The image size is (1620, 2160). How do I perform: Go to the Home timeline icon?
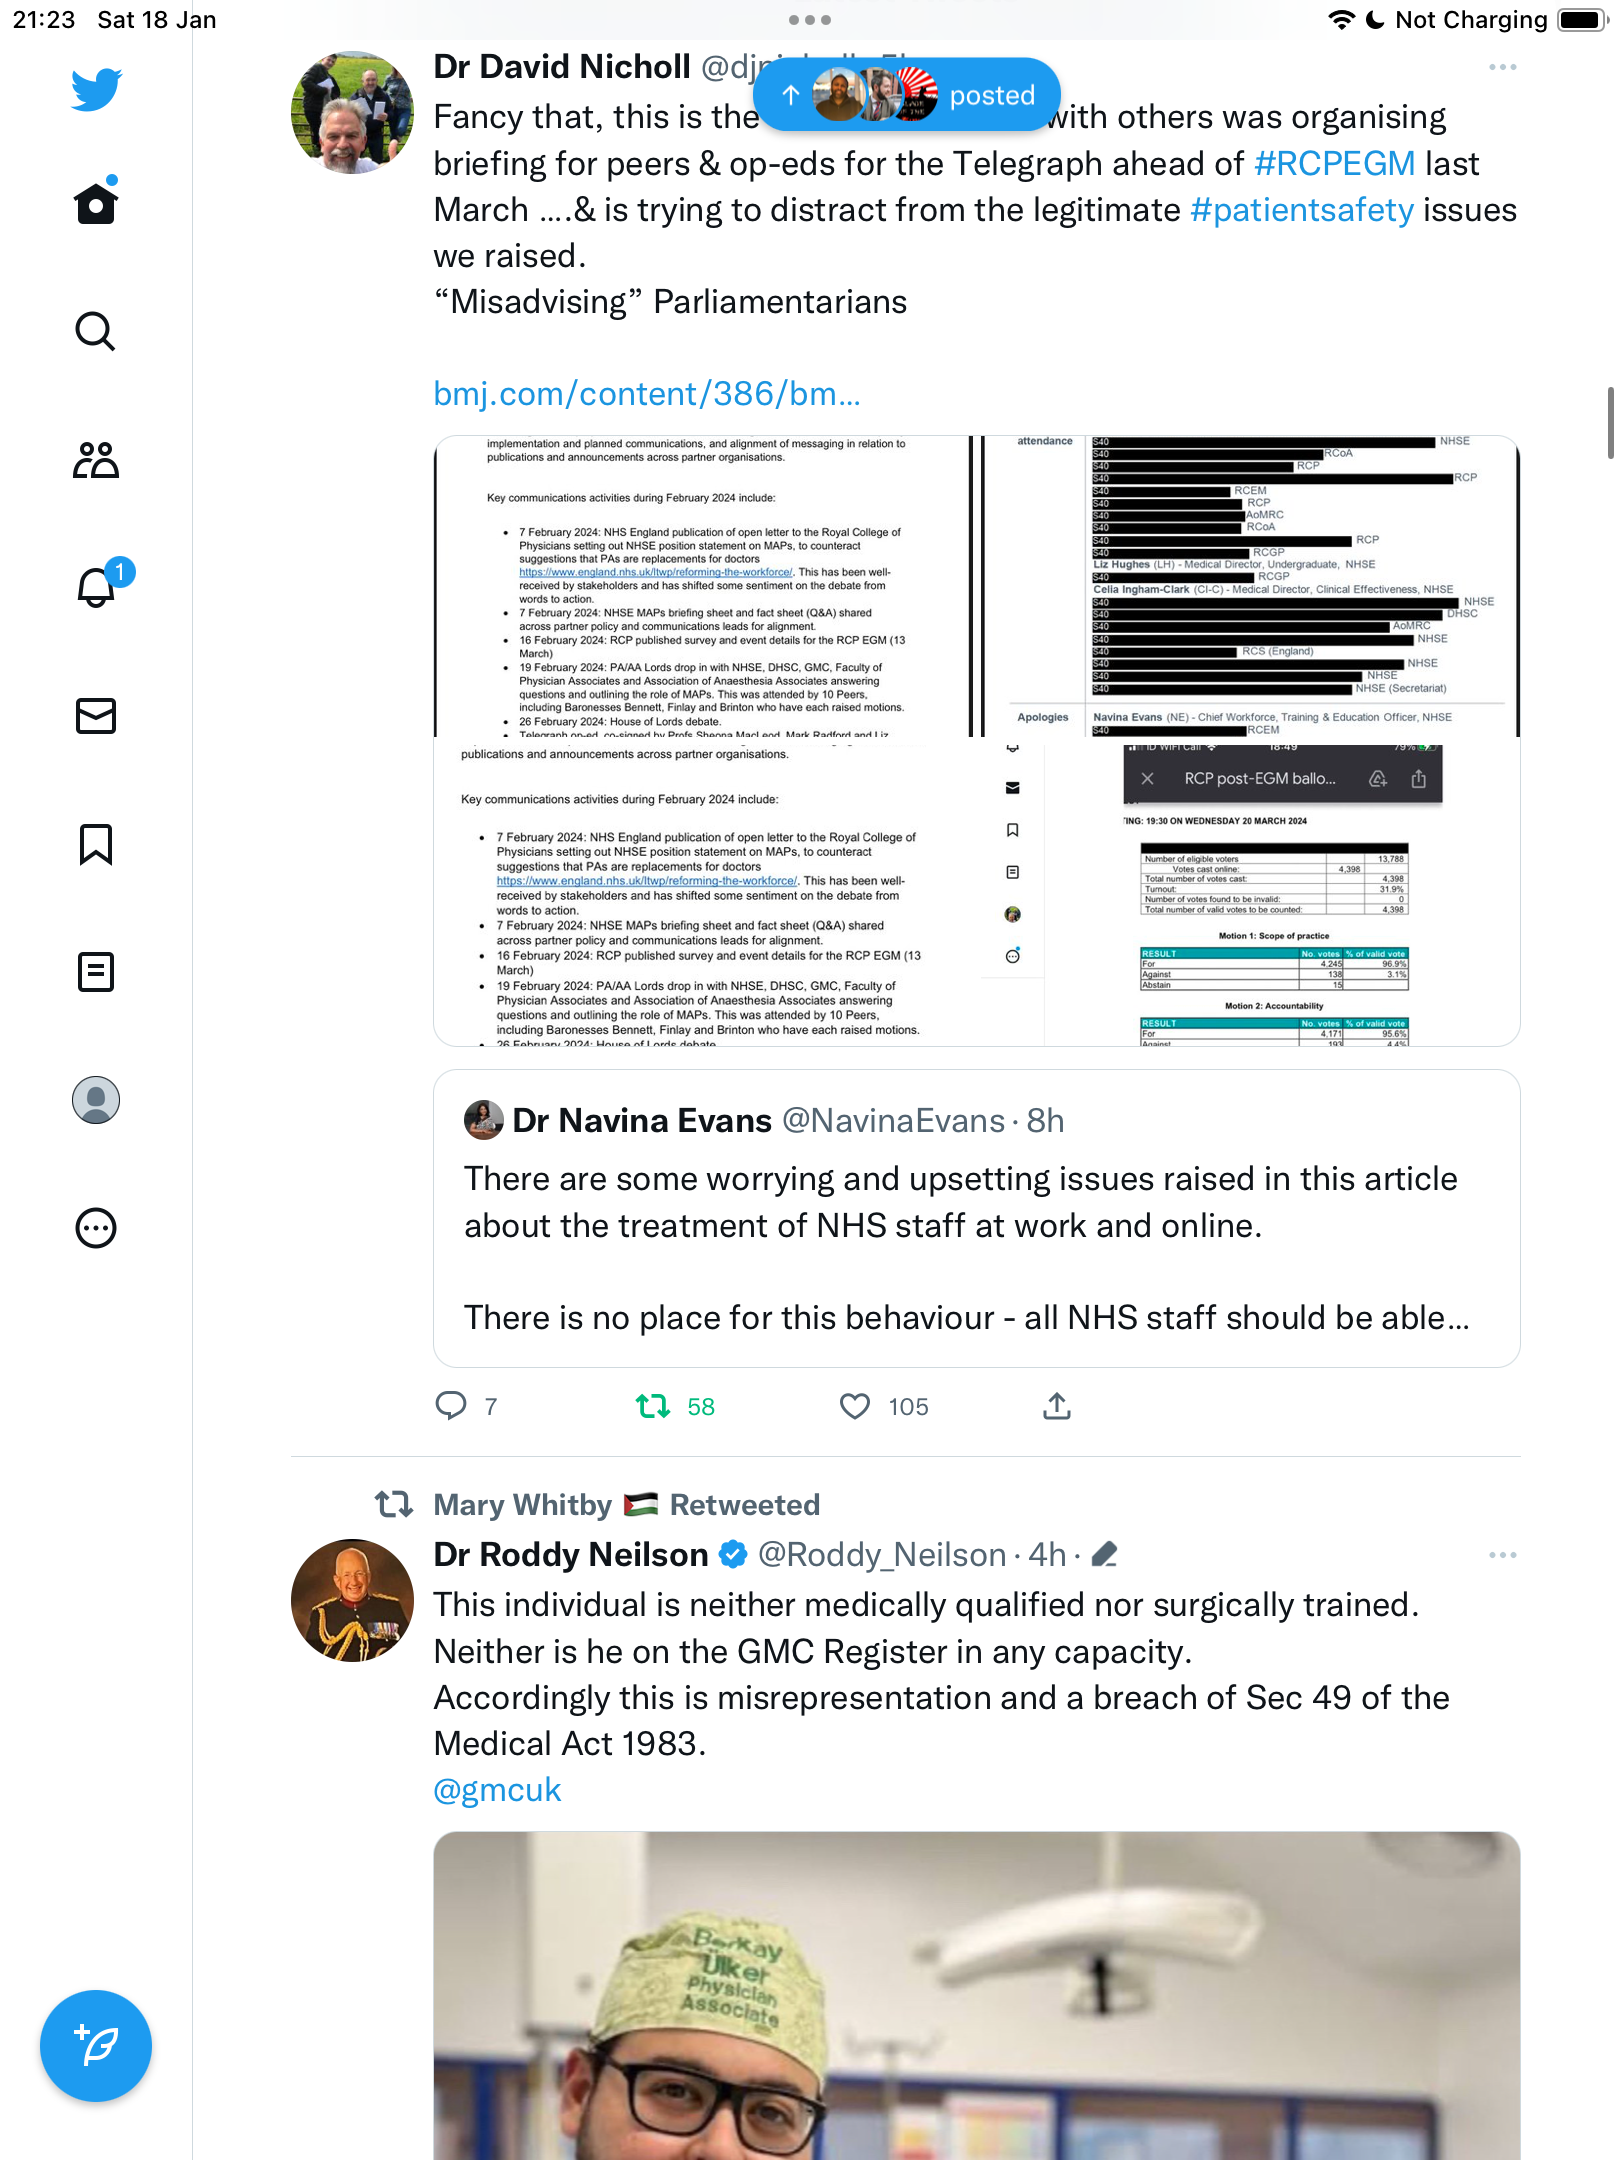[96, 203]
